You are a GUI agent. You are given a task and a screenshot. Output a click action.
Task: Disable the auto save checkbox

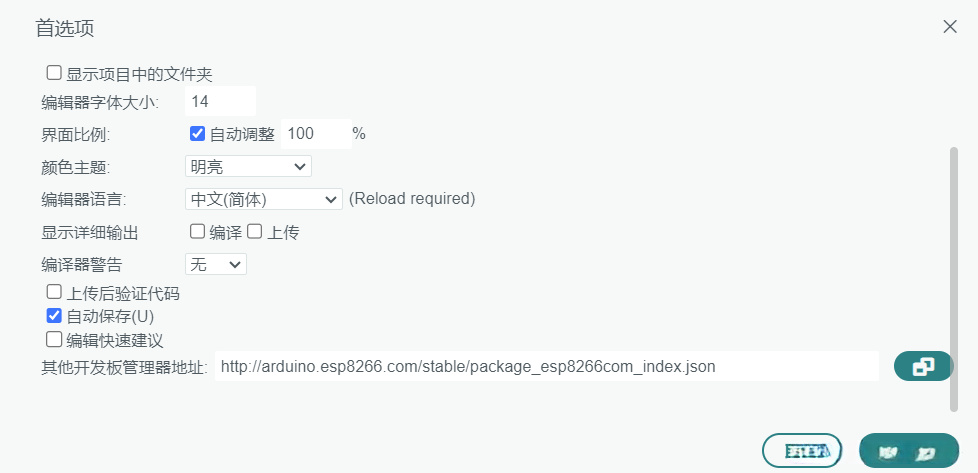54,316
